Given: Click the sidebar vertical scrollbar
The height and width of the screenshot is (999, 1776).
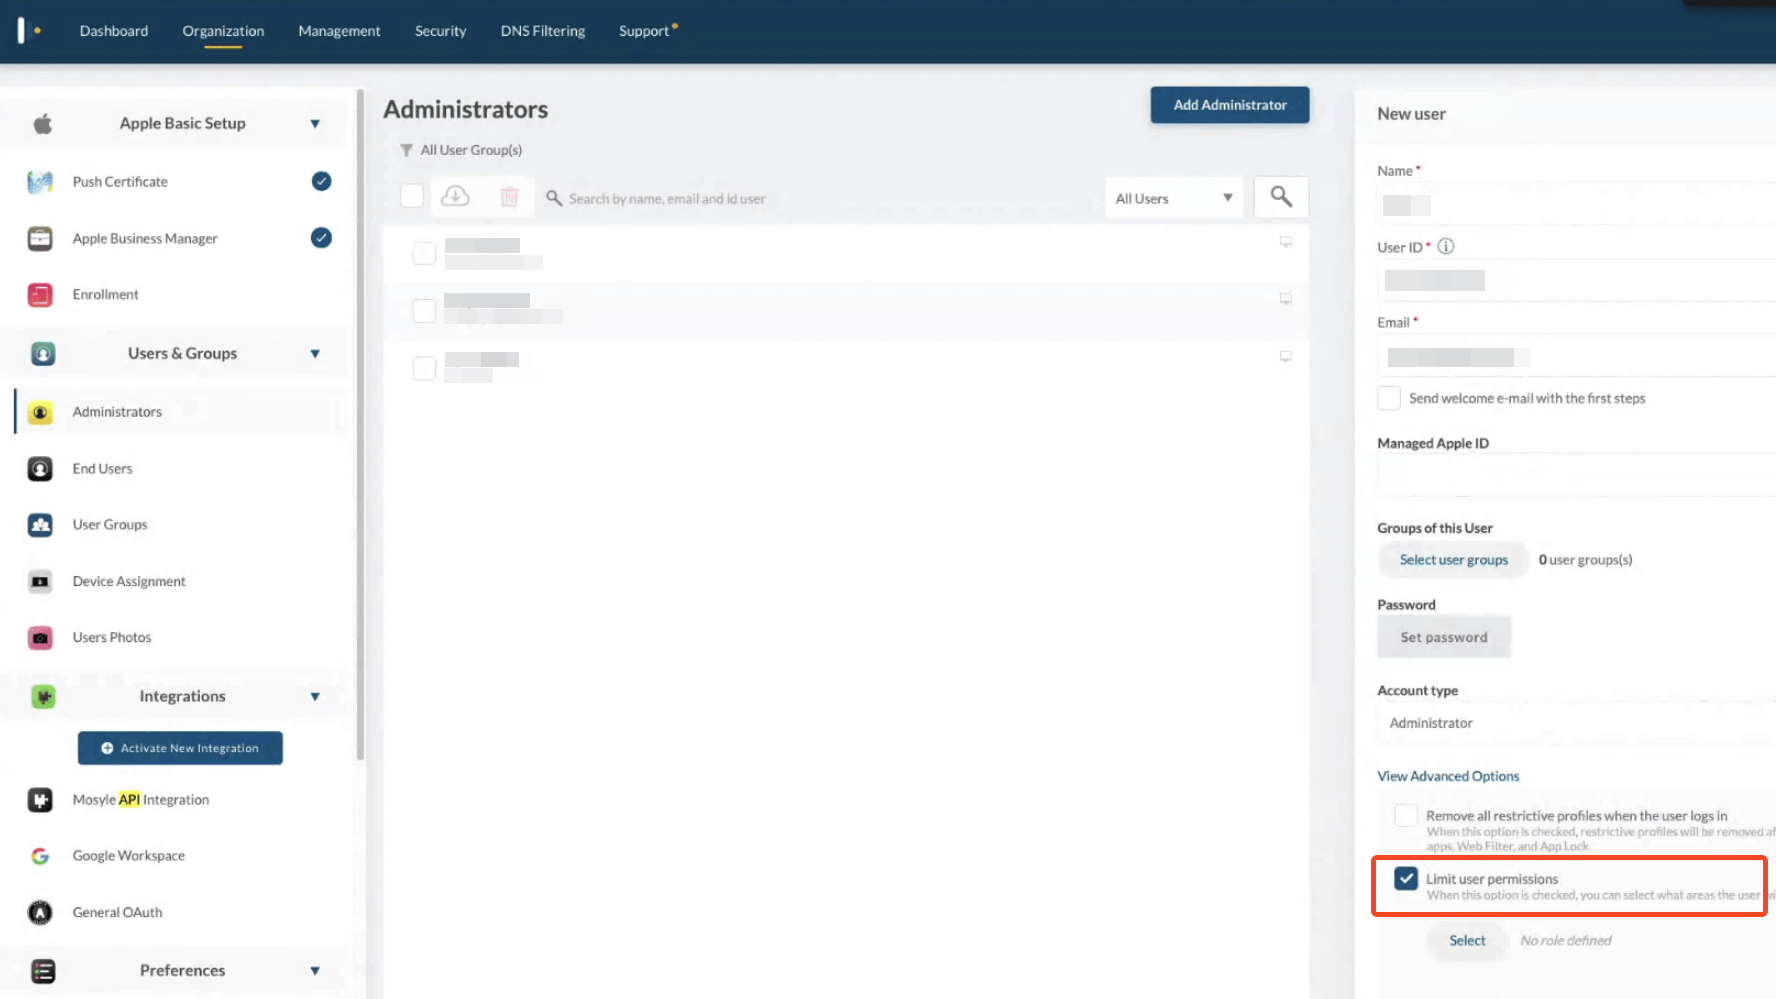Looking at the screenshot, I should pos(360,425).
